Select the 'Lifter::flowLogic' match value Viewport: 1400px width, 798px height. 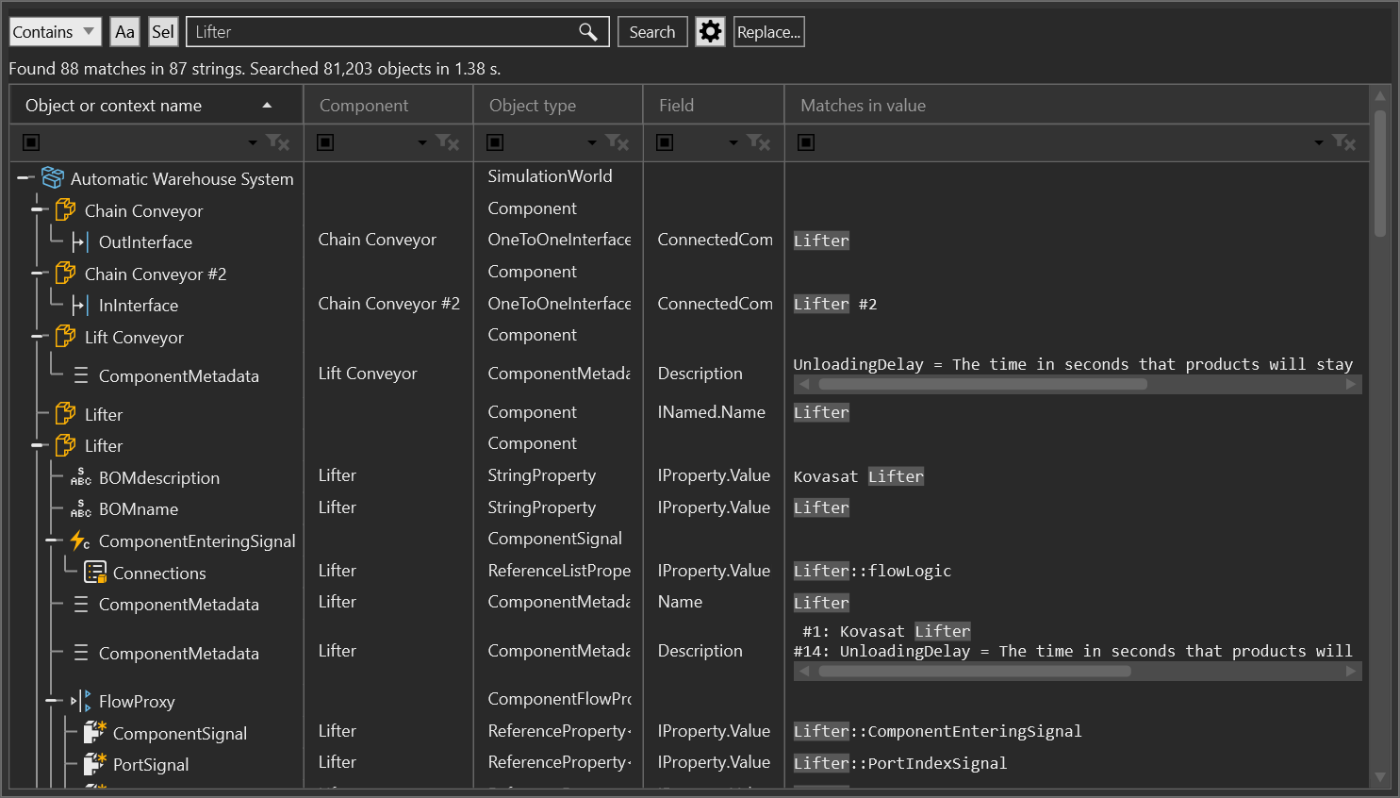pyautogui.click(x=872, y=571)
